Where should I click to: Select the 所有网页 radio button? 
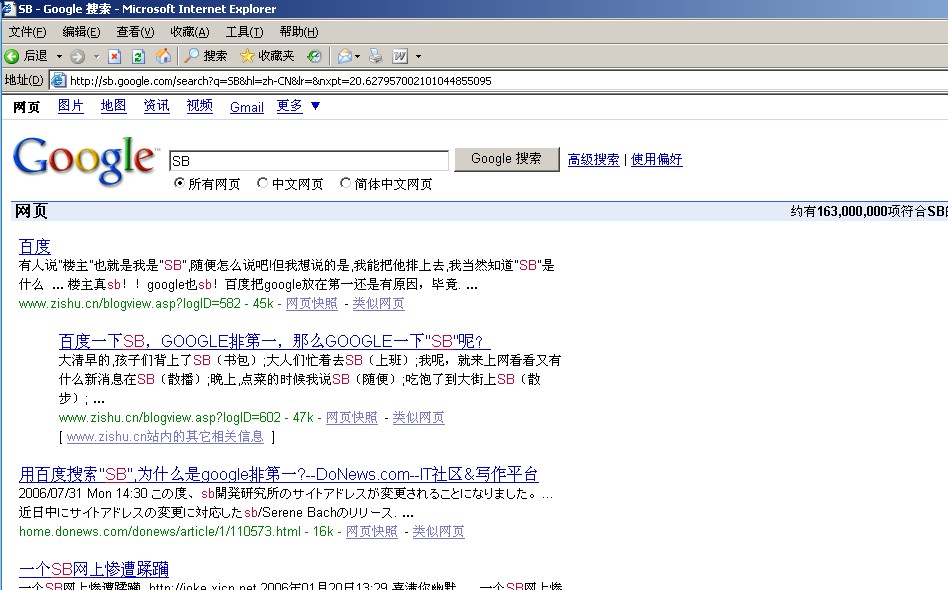[180, 184]
